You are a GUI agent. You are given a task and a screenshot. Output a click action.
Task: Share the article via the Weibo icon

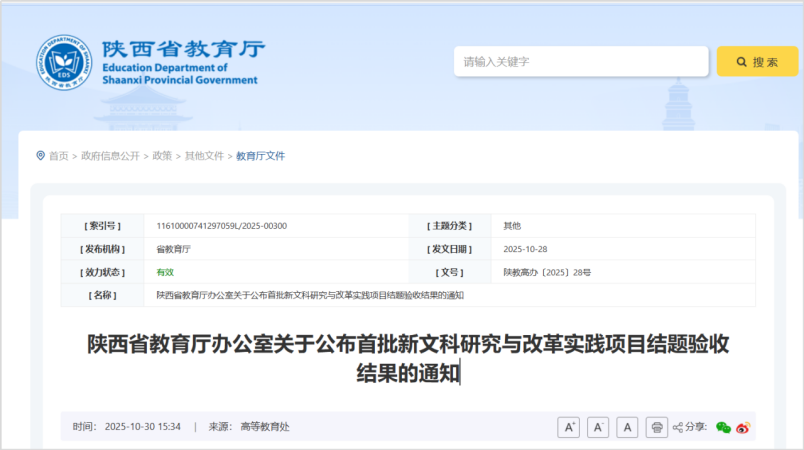coord(742,427)
